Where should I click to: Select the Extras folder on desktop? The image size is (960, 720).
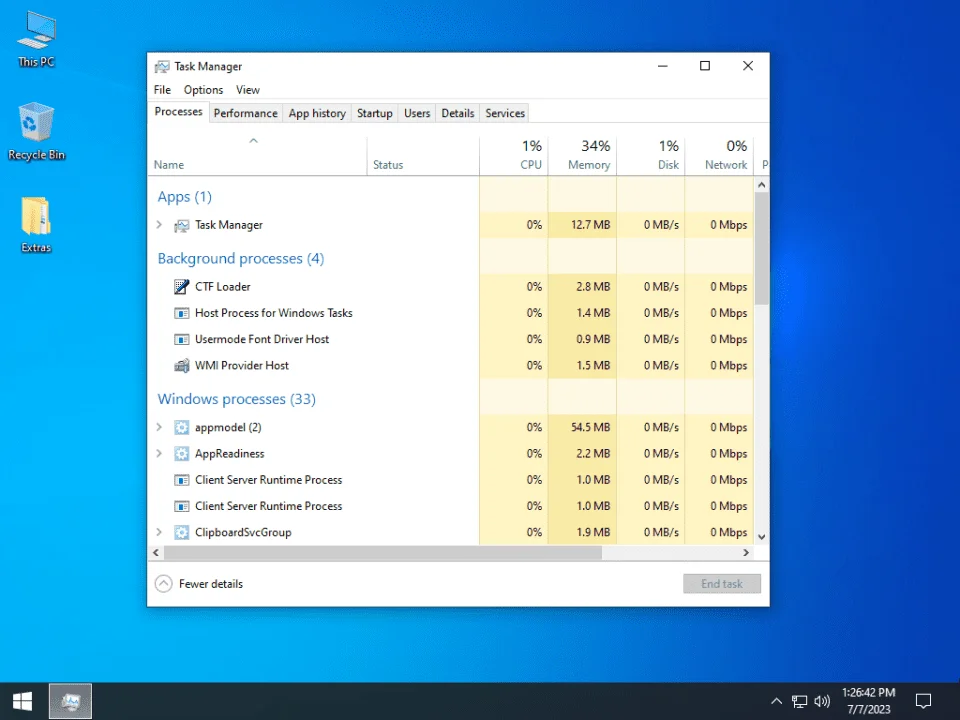point(36,225)
